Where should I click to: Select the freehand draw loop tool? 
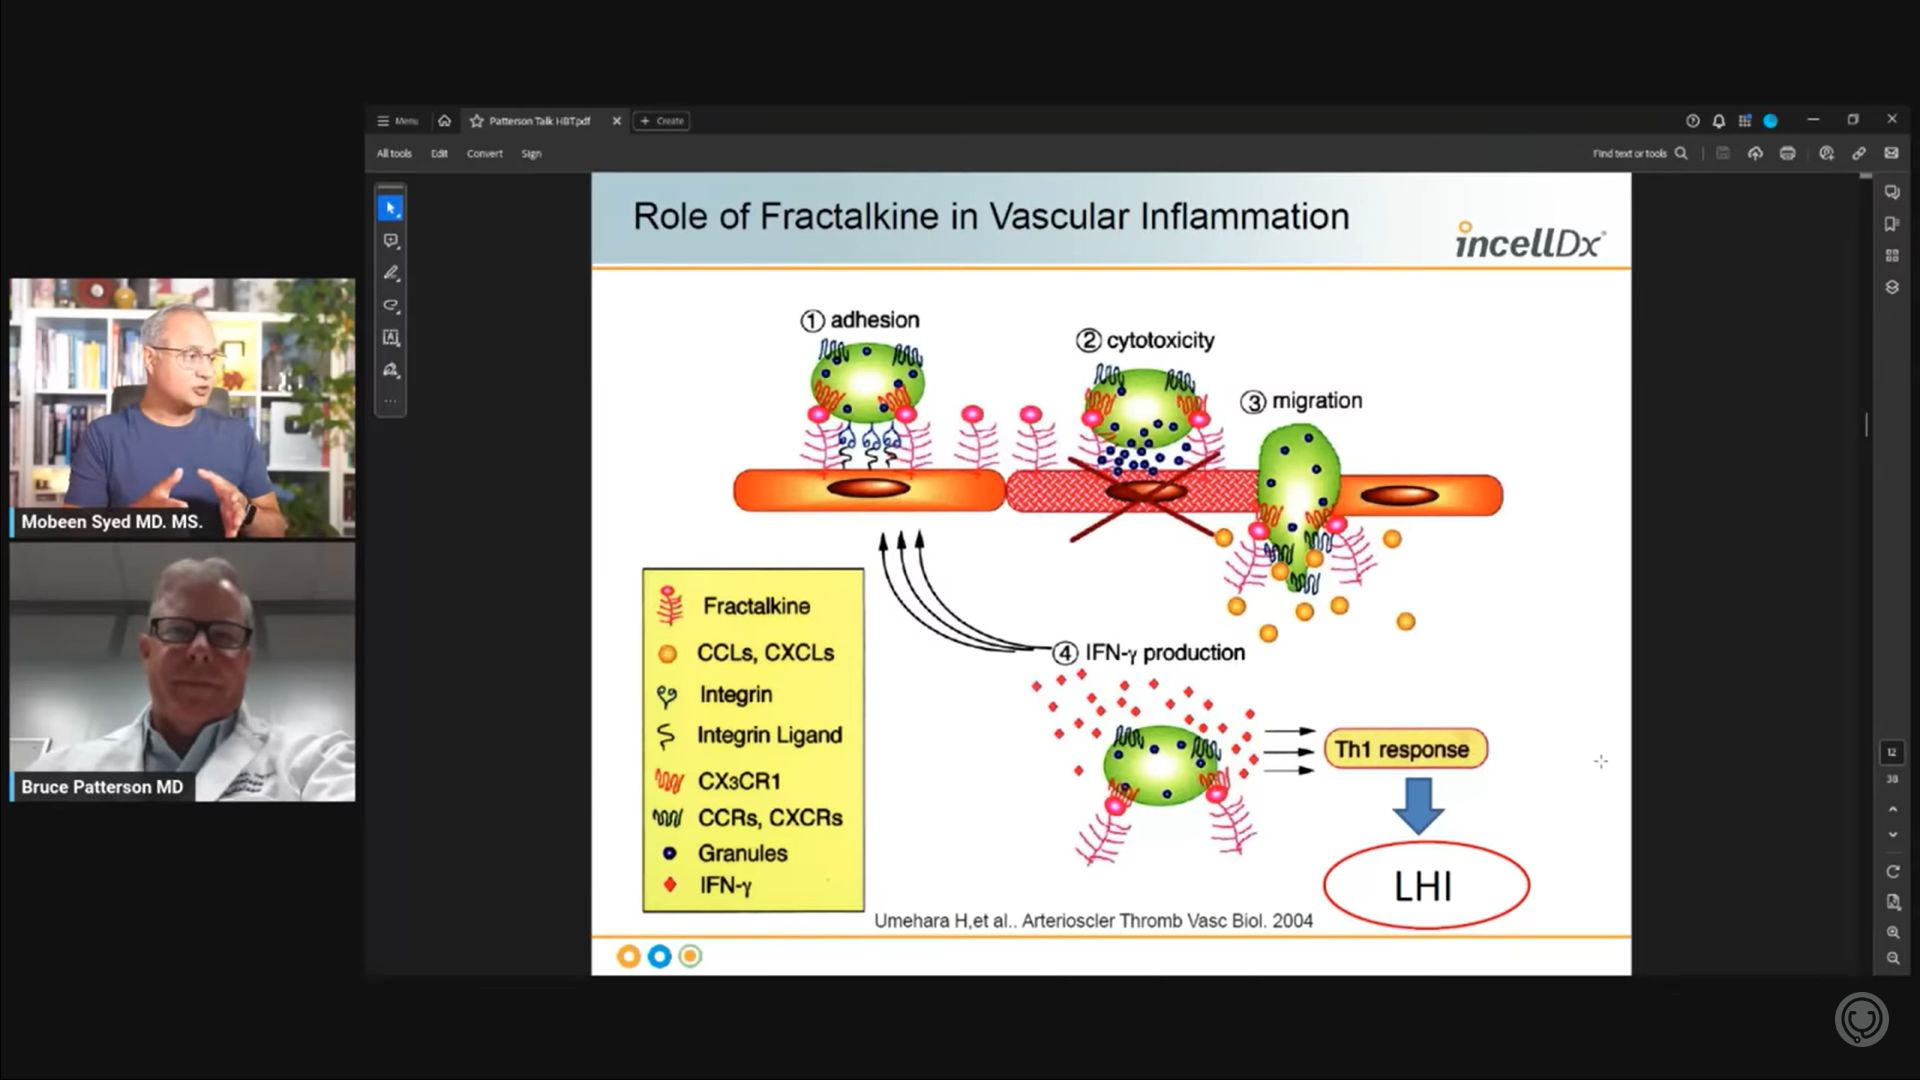(x=391, y=305)
